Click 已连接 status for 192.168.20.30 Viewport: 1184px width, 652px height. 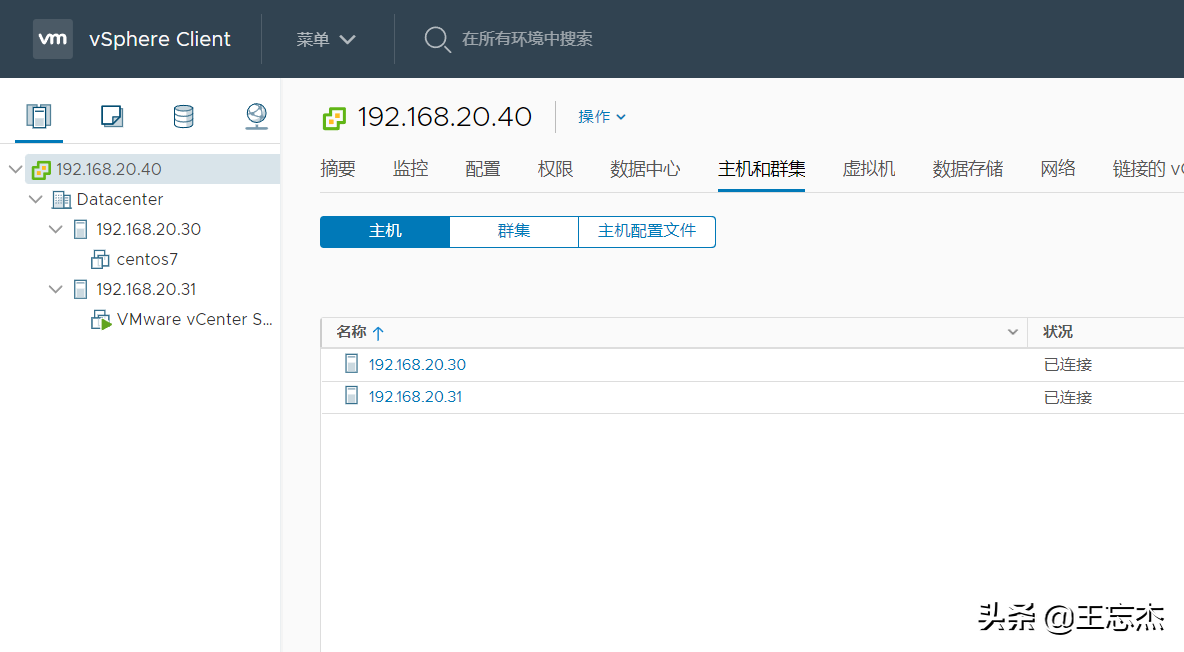pyautogui.click(x=1068, y=365)
